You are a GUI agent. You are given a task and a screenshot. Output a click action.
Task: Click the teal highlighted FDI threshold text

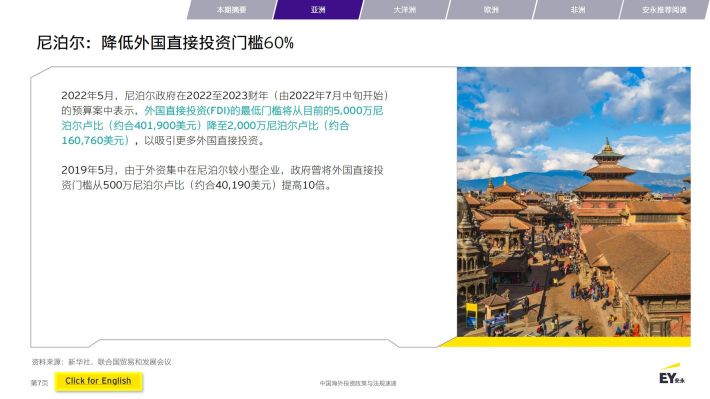tap(222, 125)
